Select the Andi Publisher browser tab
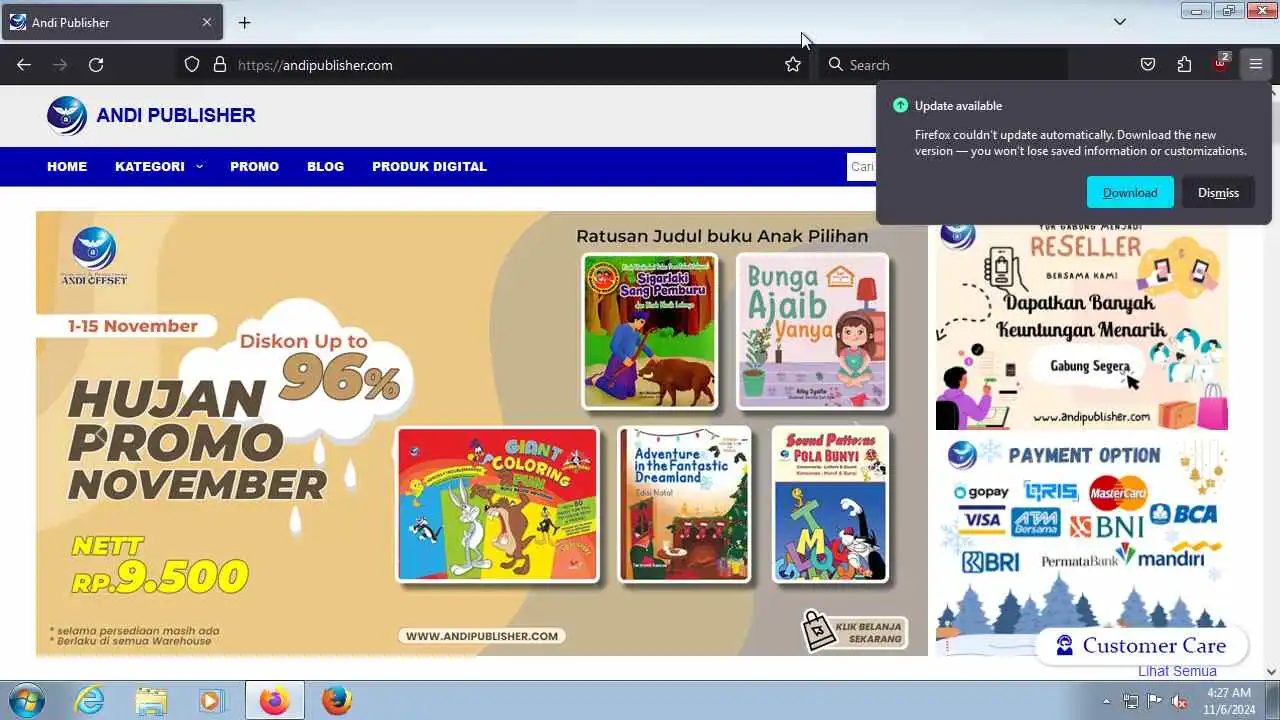 point(112,22)
